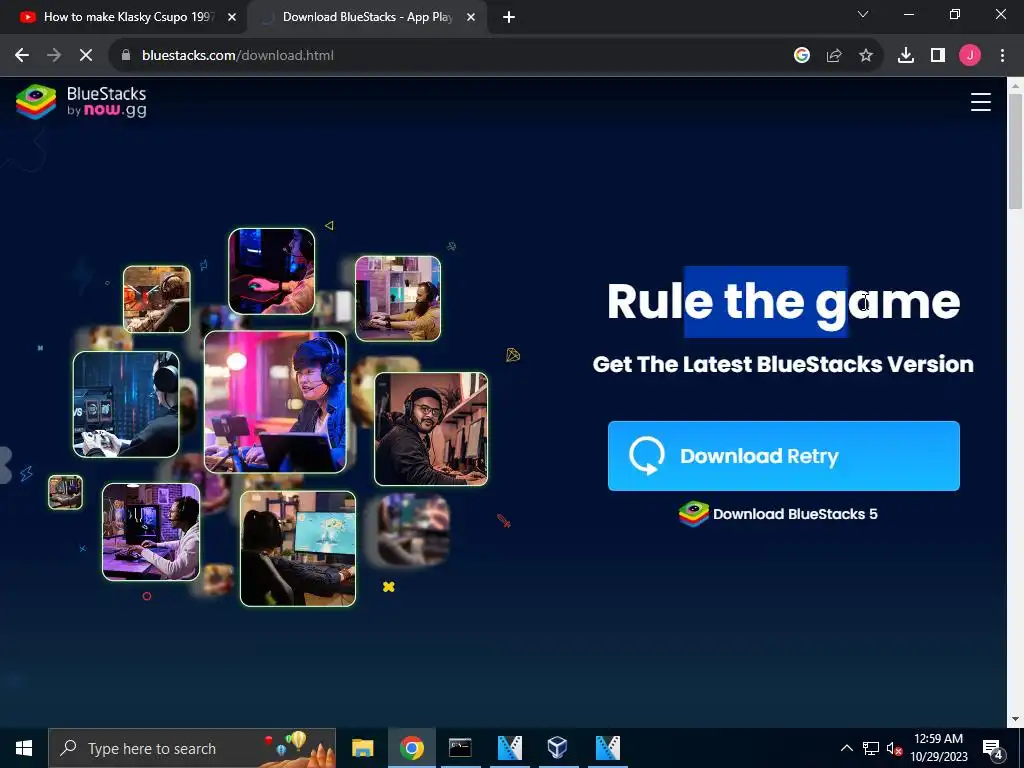Switch to the How to make Klasky Csupo tab

[124, 17]
